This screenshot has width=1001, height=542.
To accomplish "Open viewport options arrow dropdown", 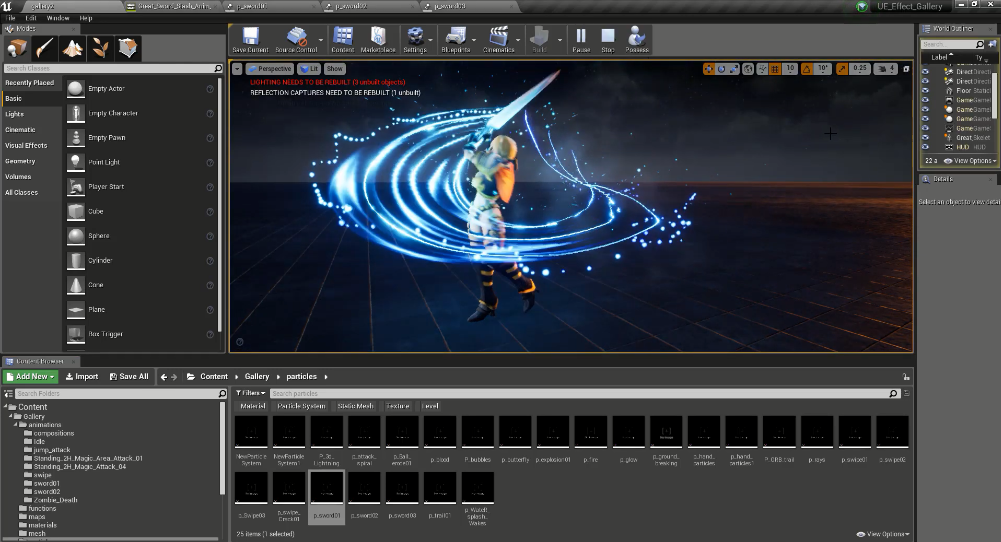I will [x=237, y=68].
